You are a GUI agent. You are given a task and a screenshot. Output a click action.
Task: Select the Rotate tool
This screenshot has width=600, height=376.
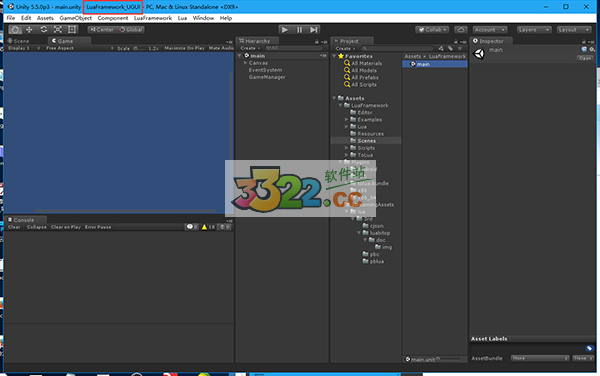pyautogui.click(x=44, y=29)
